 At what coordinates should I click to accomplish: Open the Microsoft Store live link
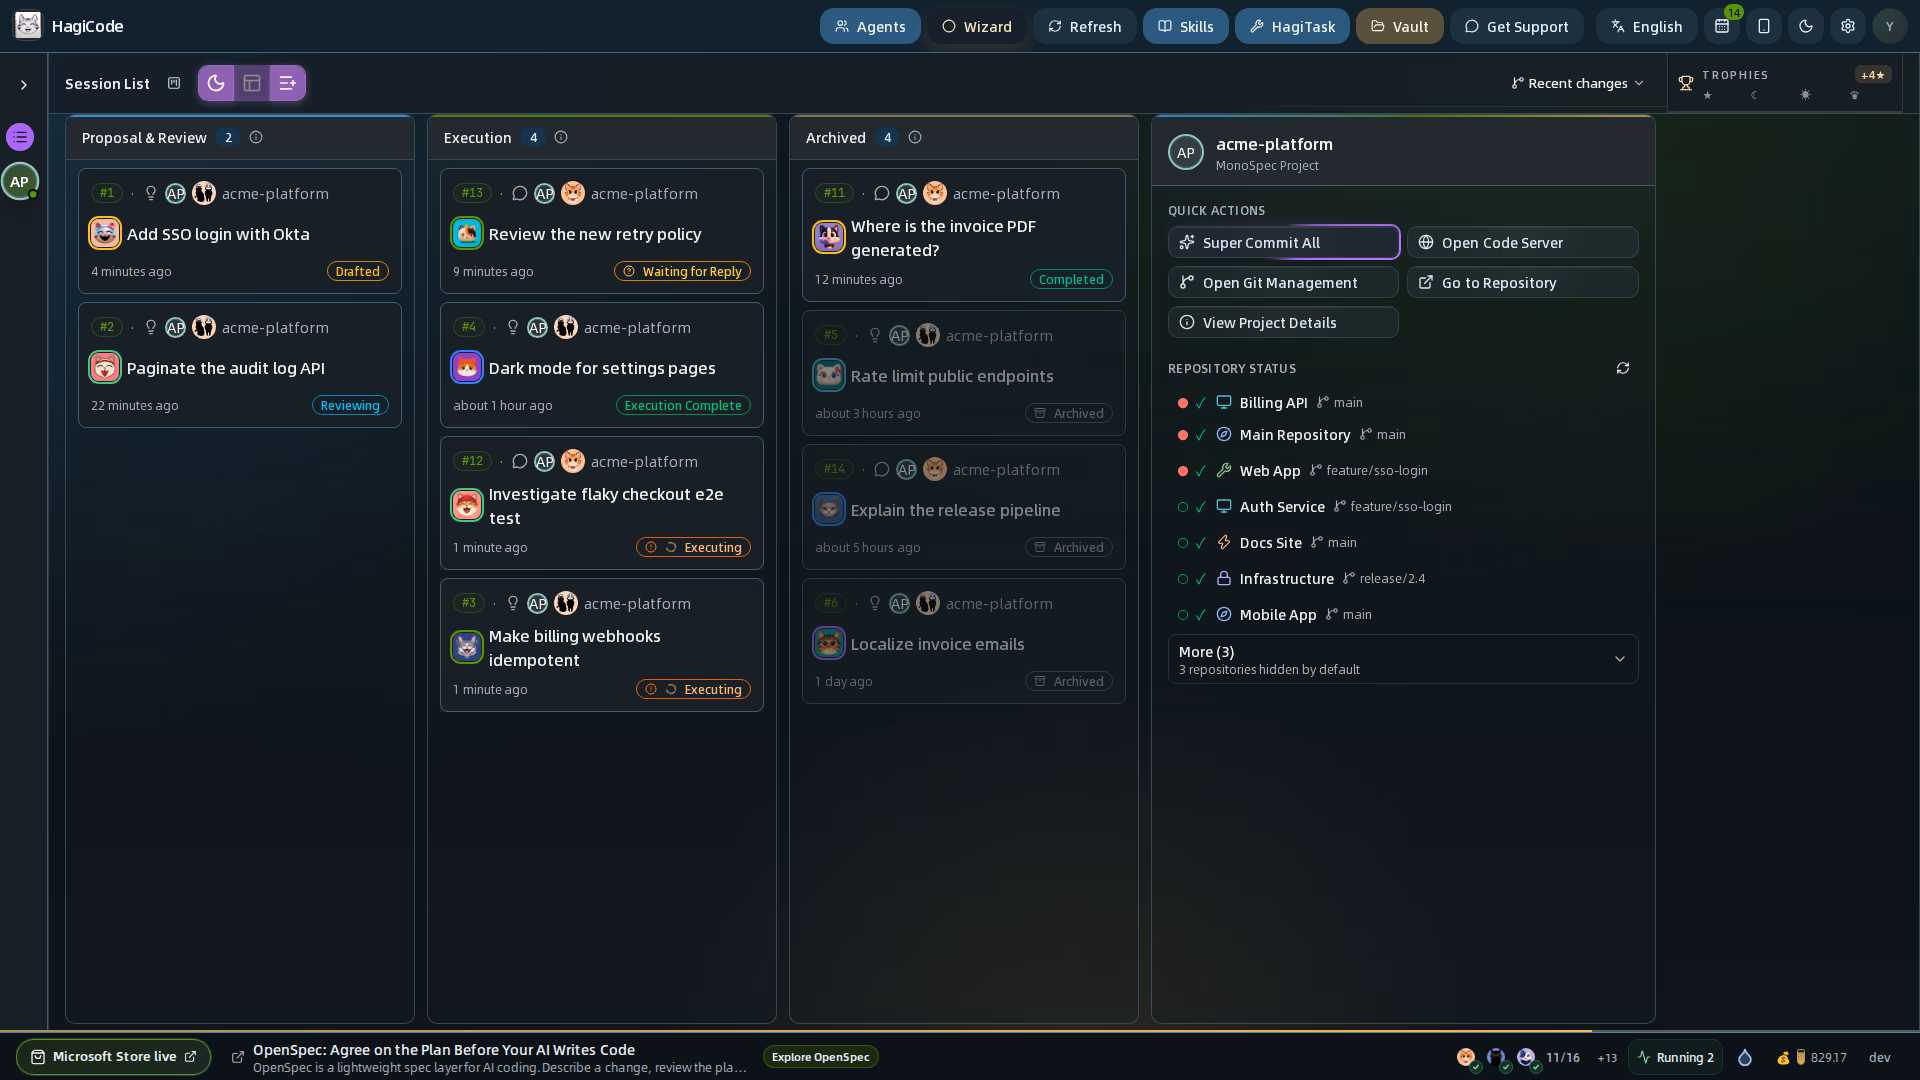pos(113,1057)
